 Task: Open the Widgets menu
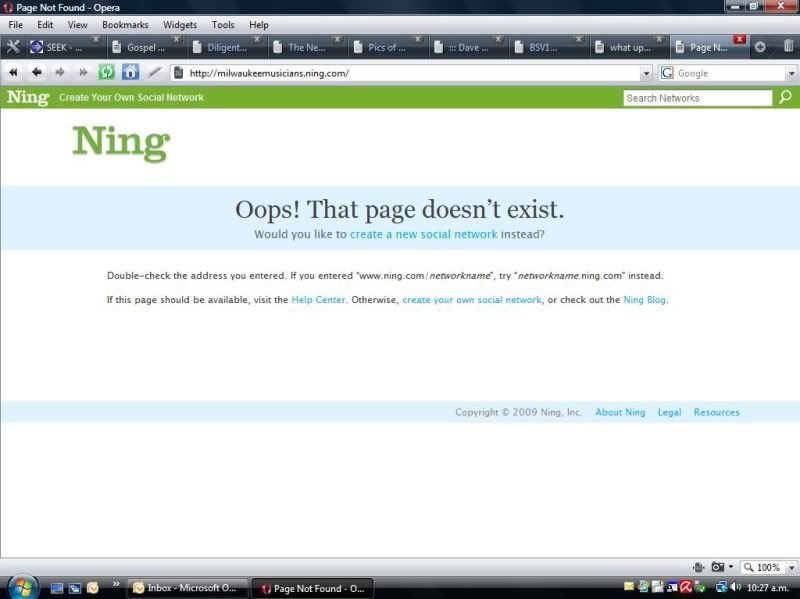180,24
